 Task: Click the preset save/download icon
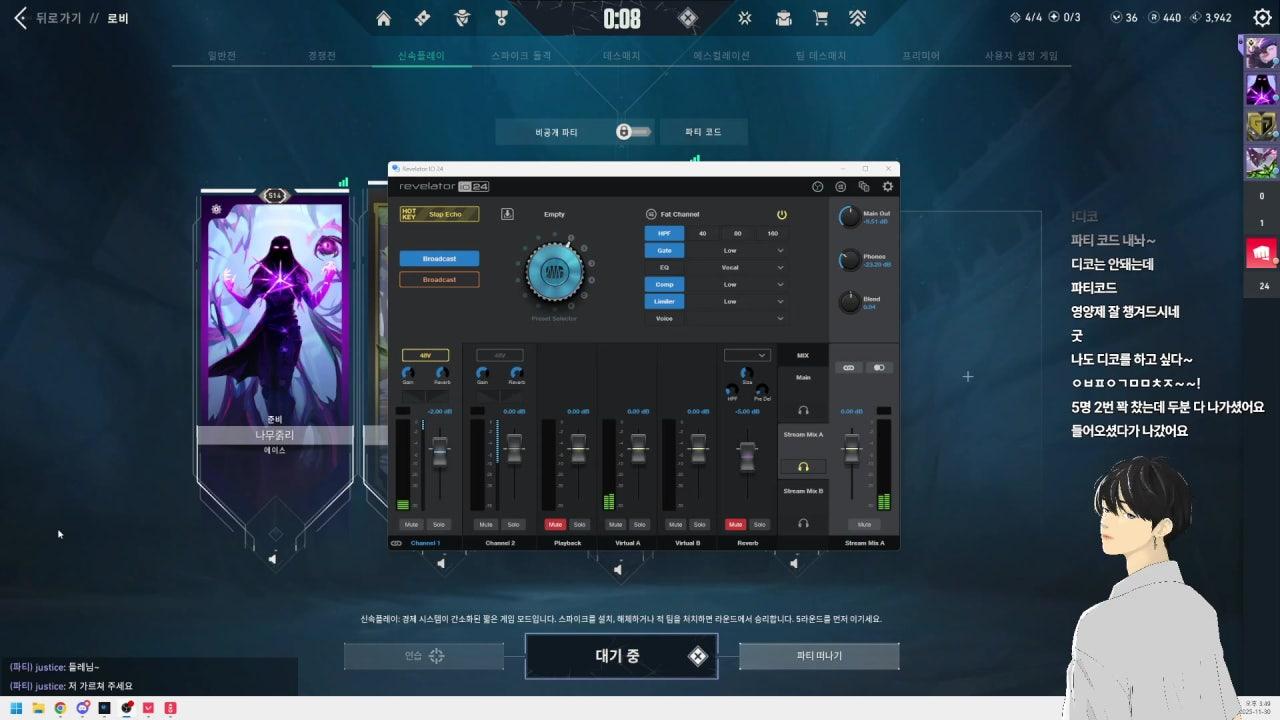point(507,214)
